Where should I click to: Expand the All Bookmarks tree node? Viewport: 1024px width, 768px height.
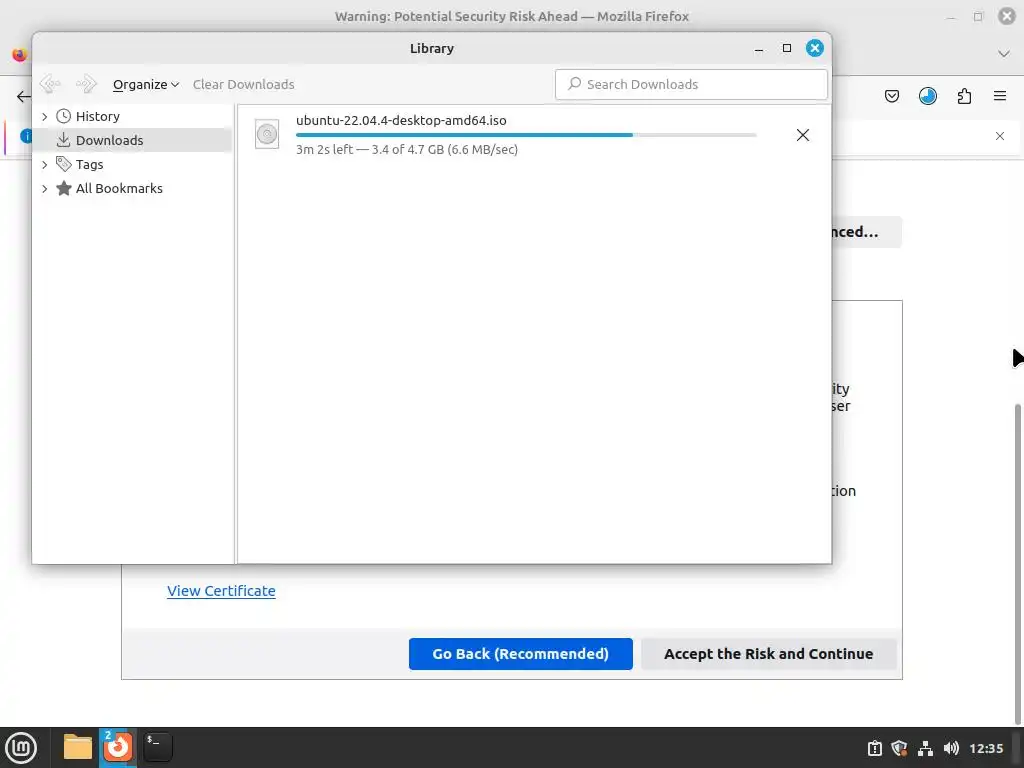pos(44,189)
